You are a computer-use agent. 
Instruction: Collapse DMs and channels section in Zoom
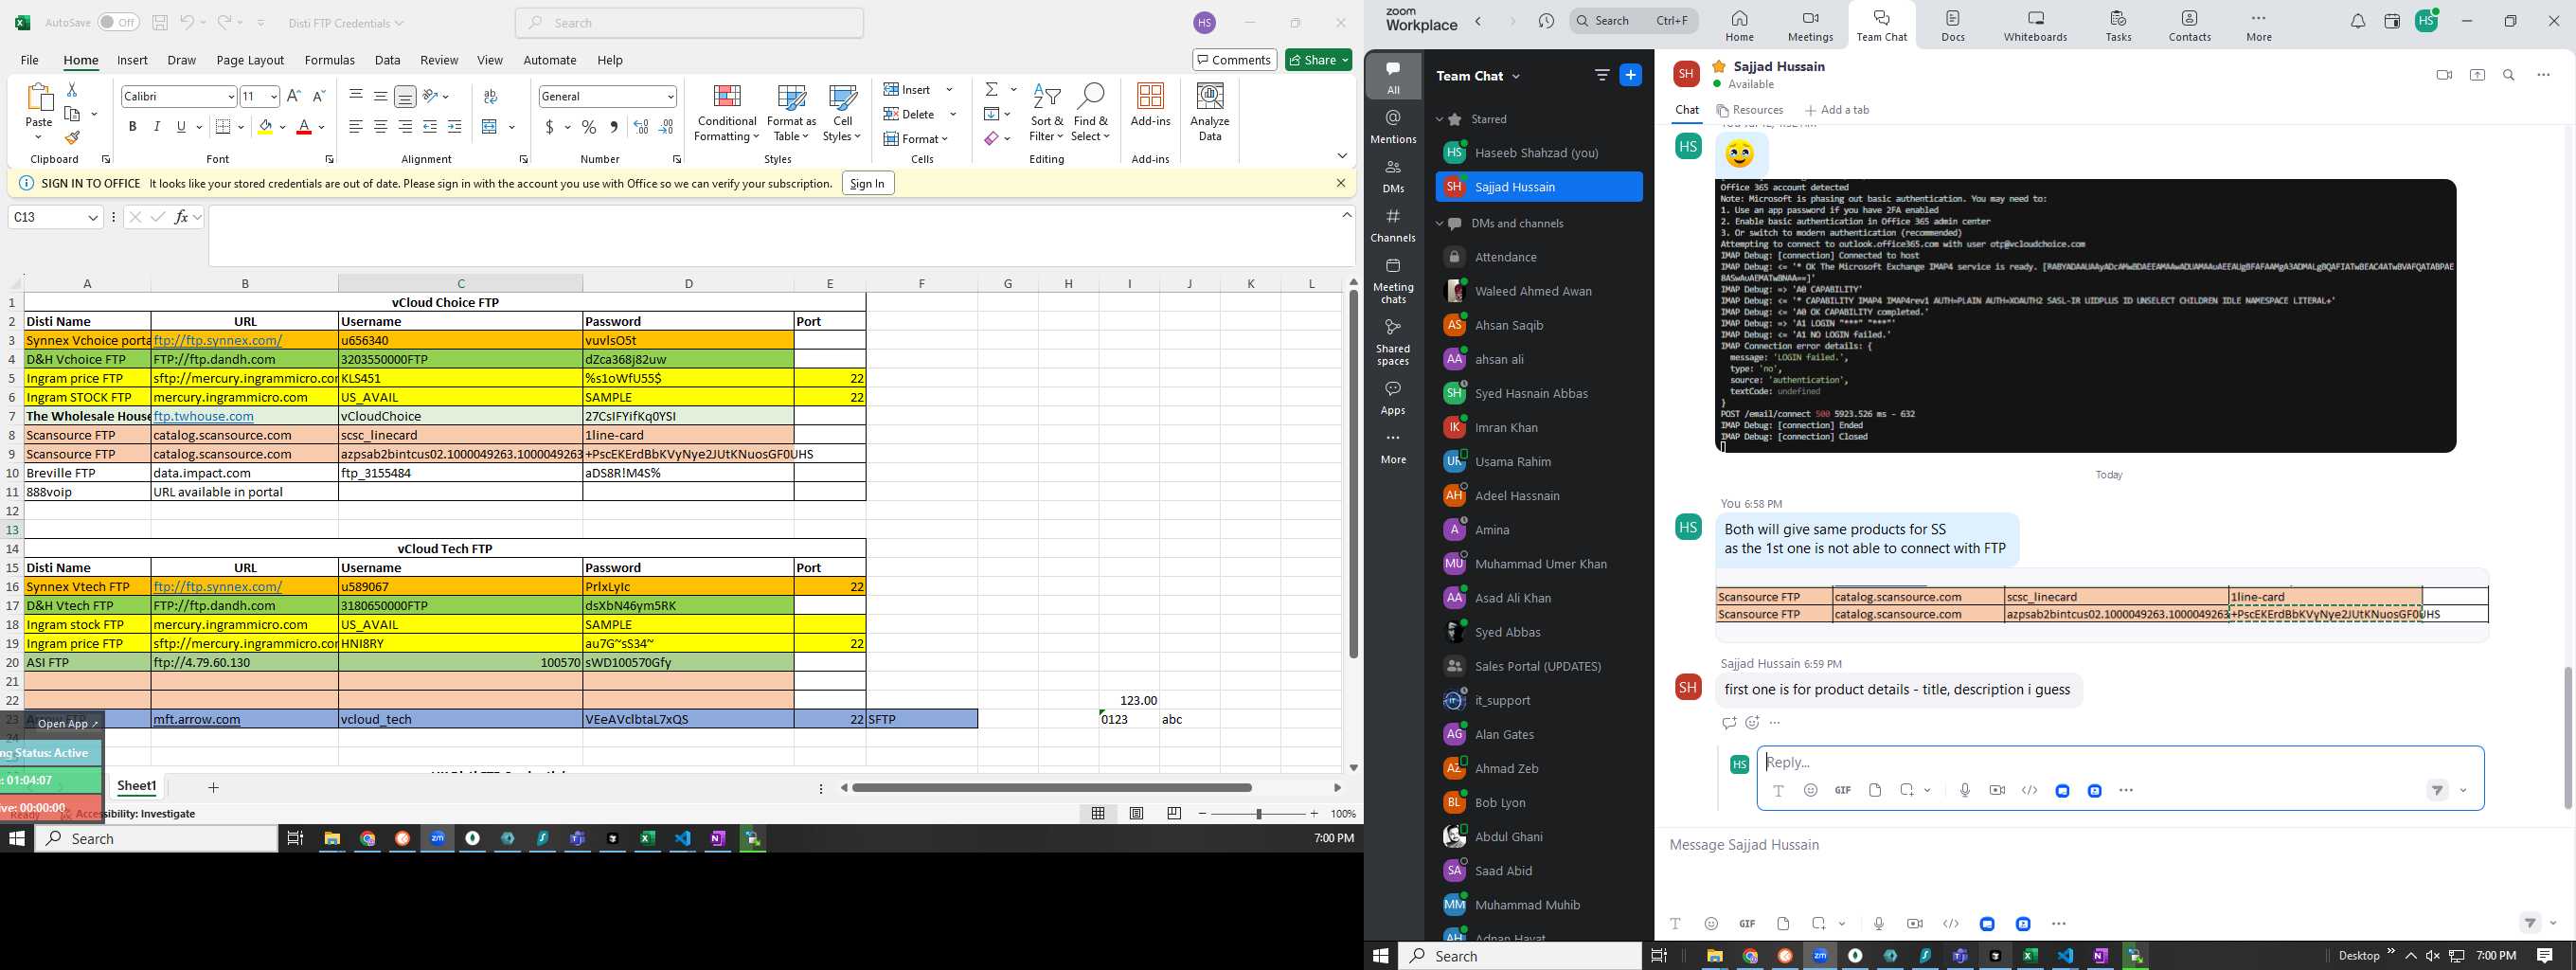pos(1439,223)
